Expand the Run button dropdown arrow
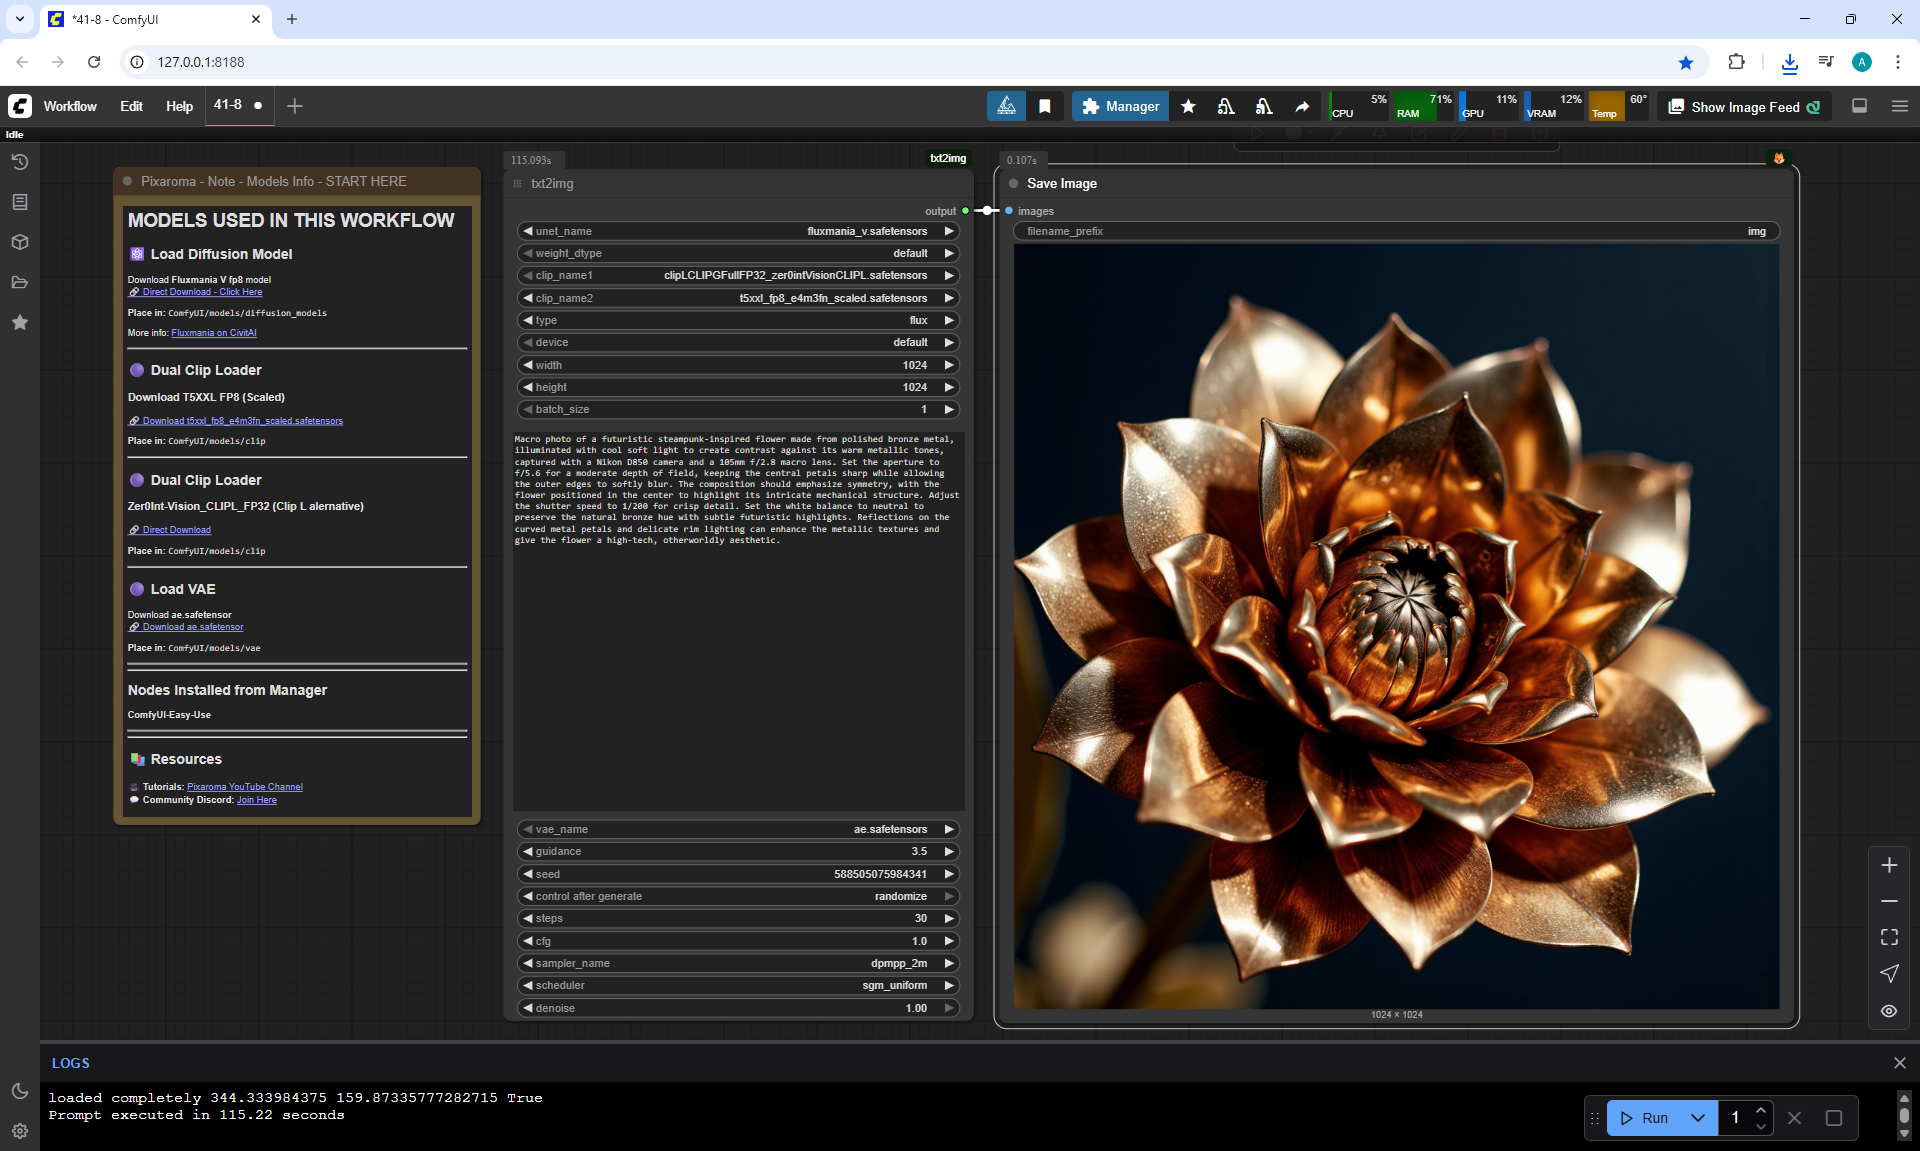The width and height of the screenshot is (1920, 1151). pyautogui.click(x=1697, y=1118)
